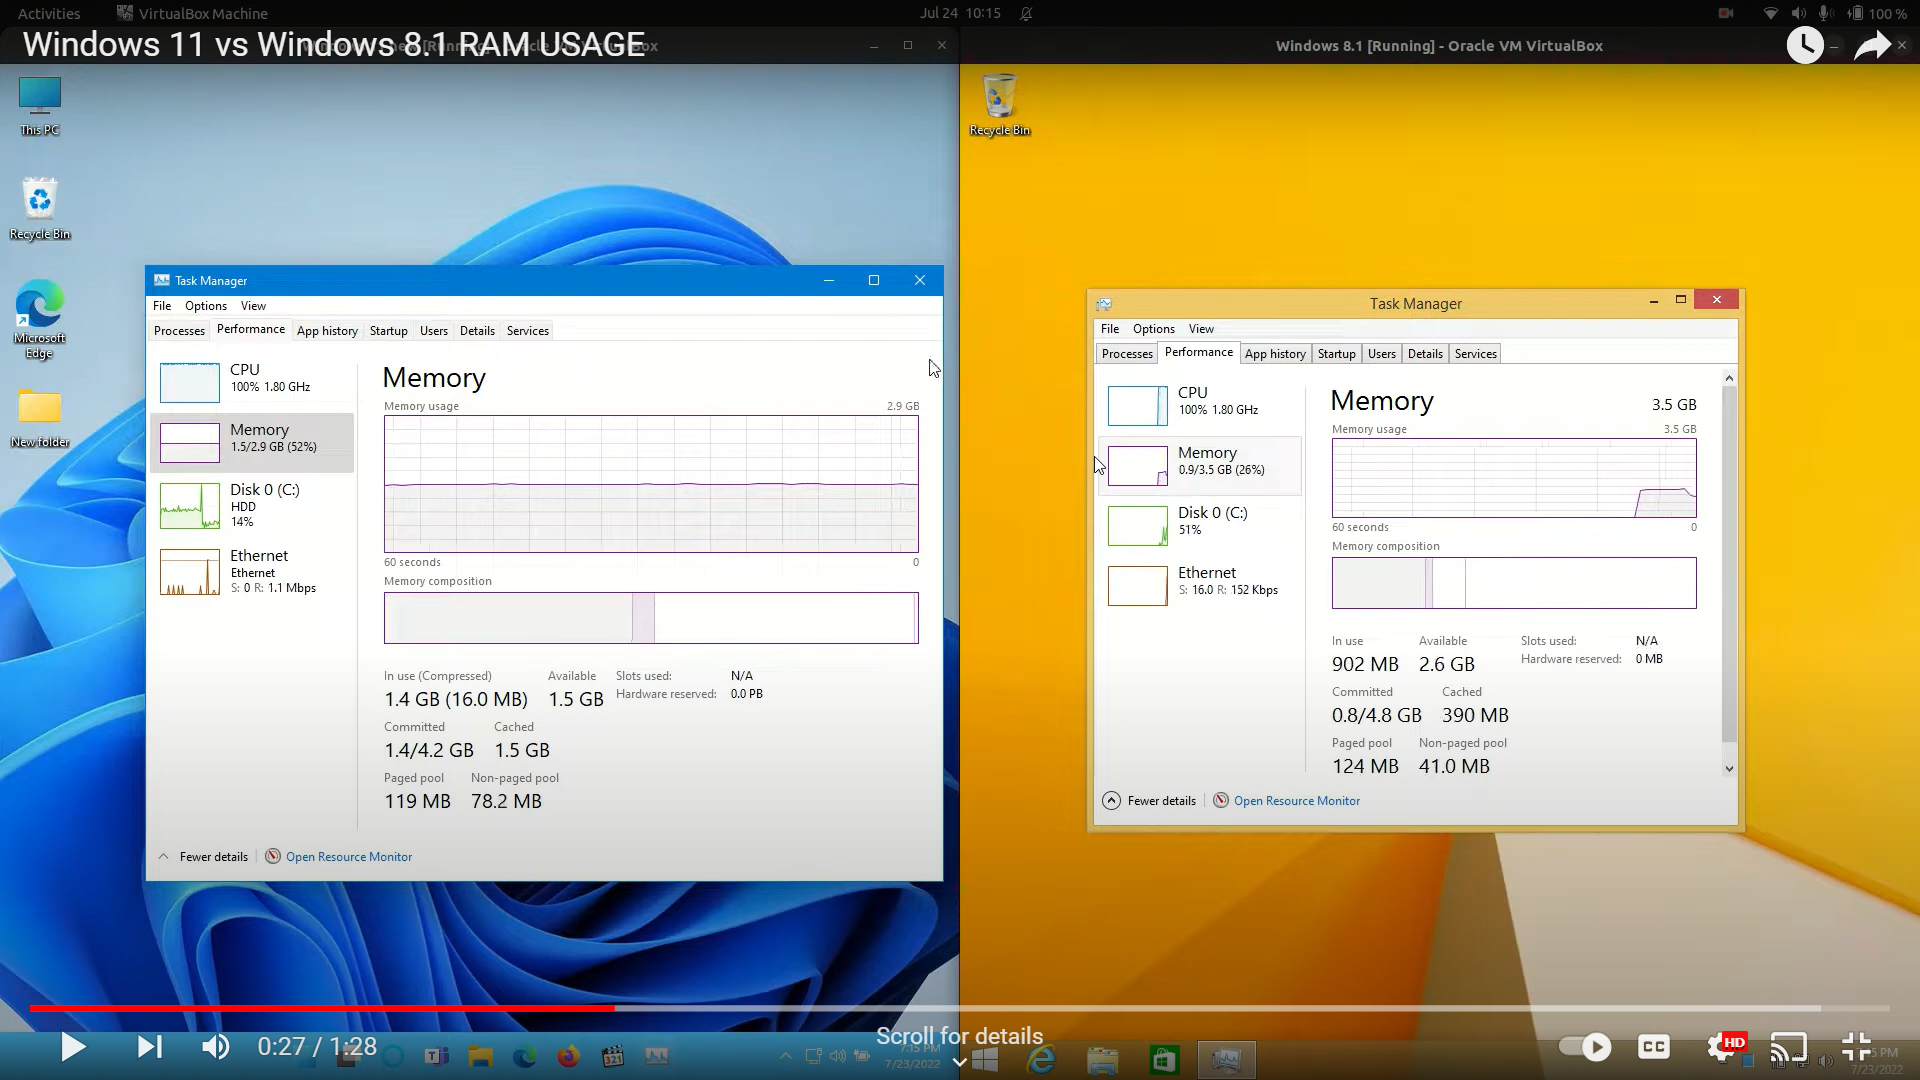Screen dimensions: 1920x1080
Task: Exit full screen mode
Action: click(x=1856, y=1047)
